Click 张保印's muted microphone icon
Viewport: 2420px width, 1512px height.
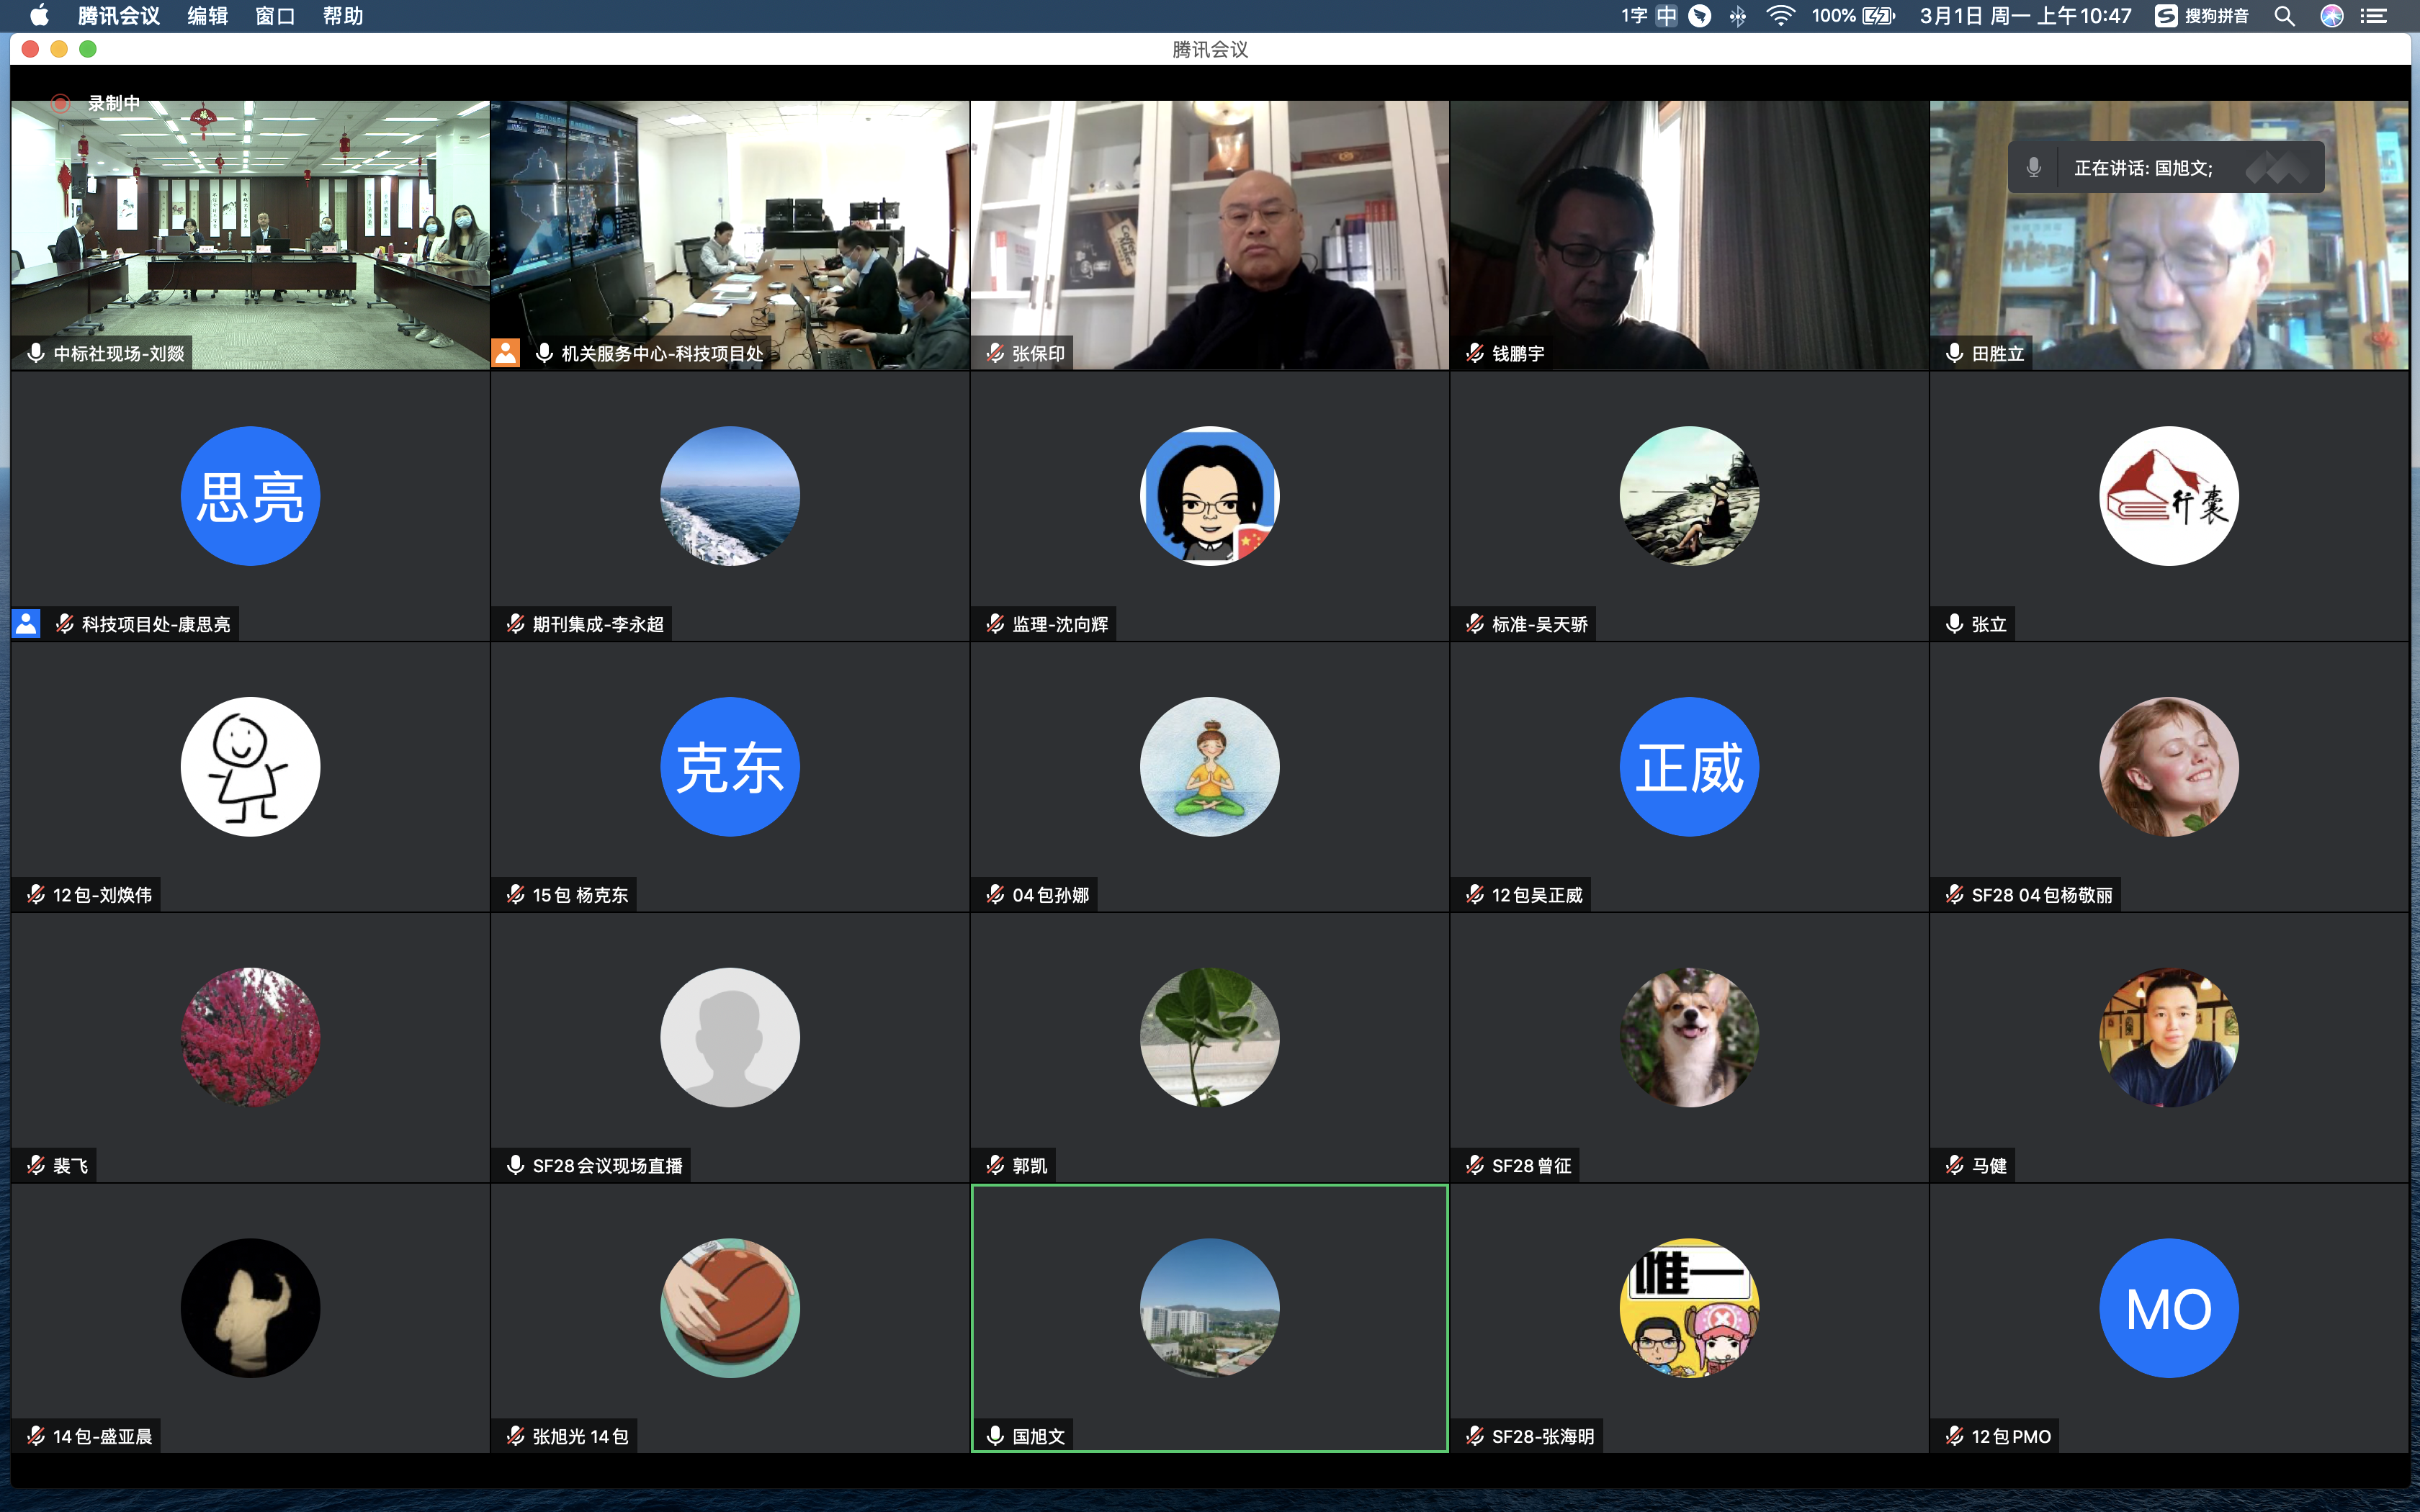click(x=995, y=353)
